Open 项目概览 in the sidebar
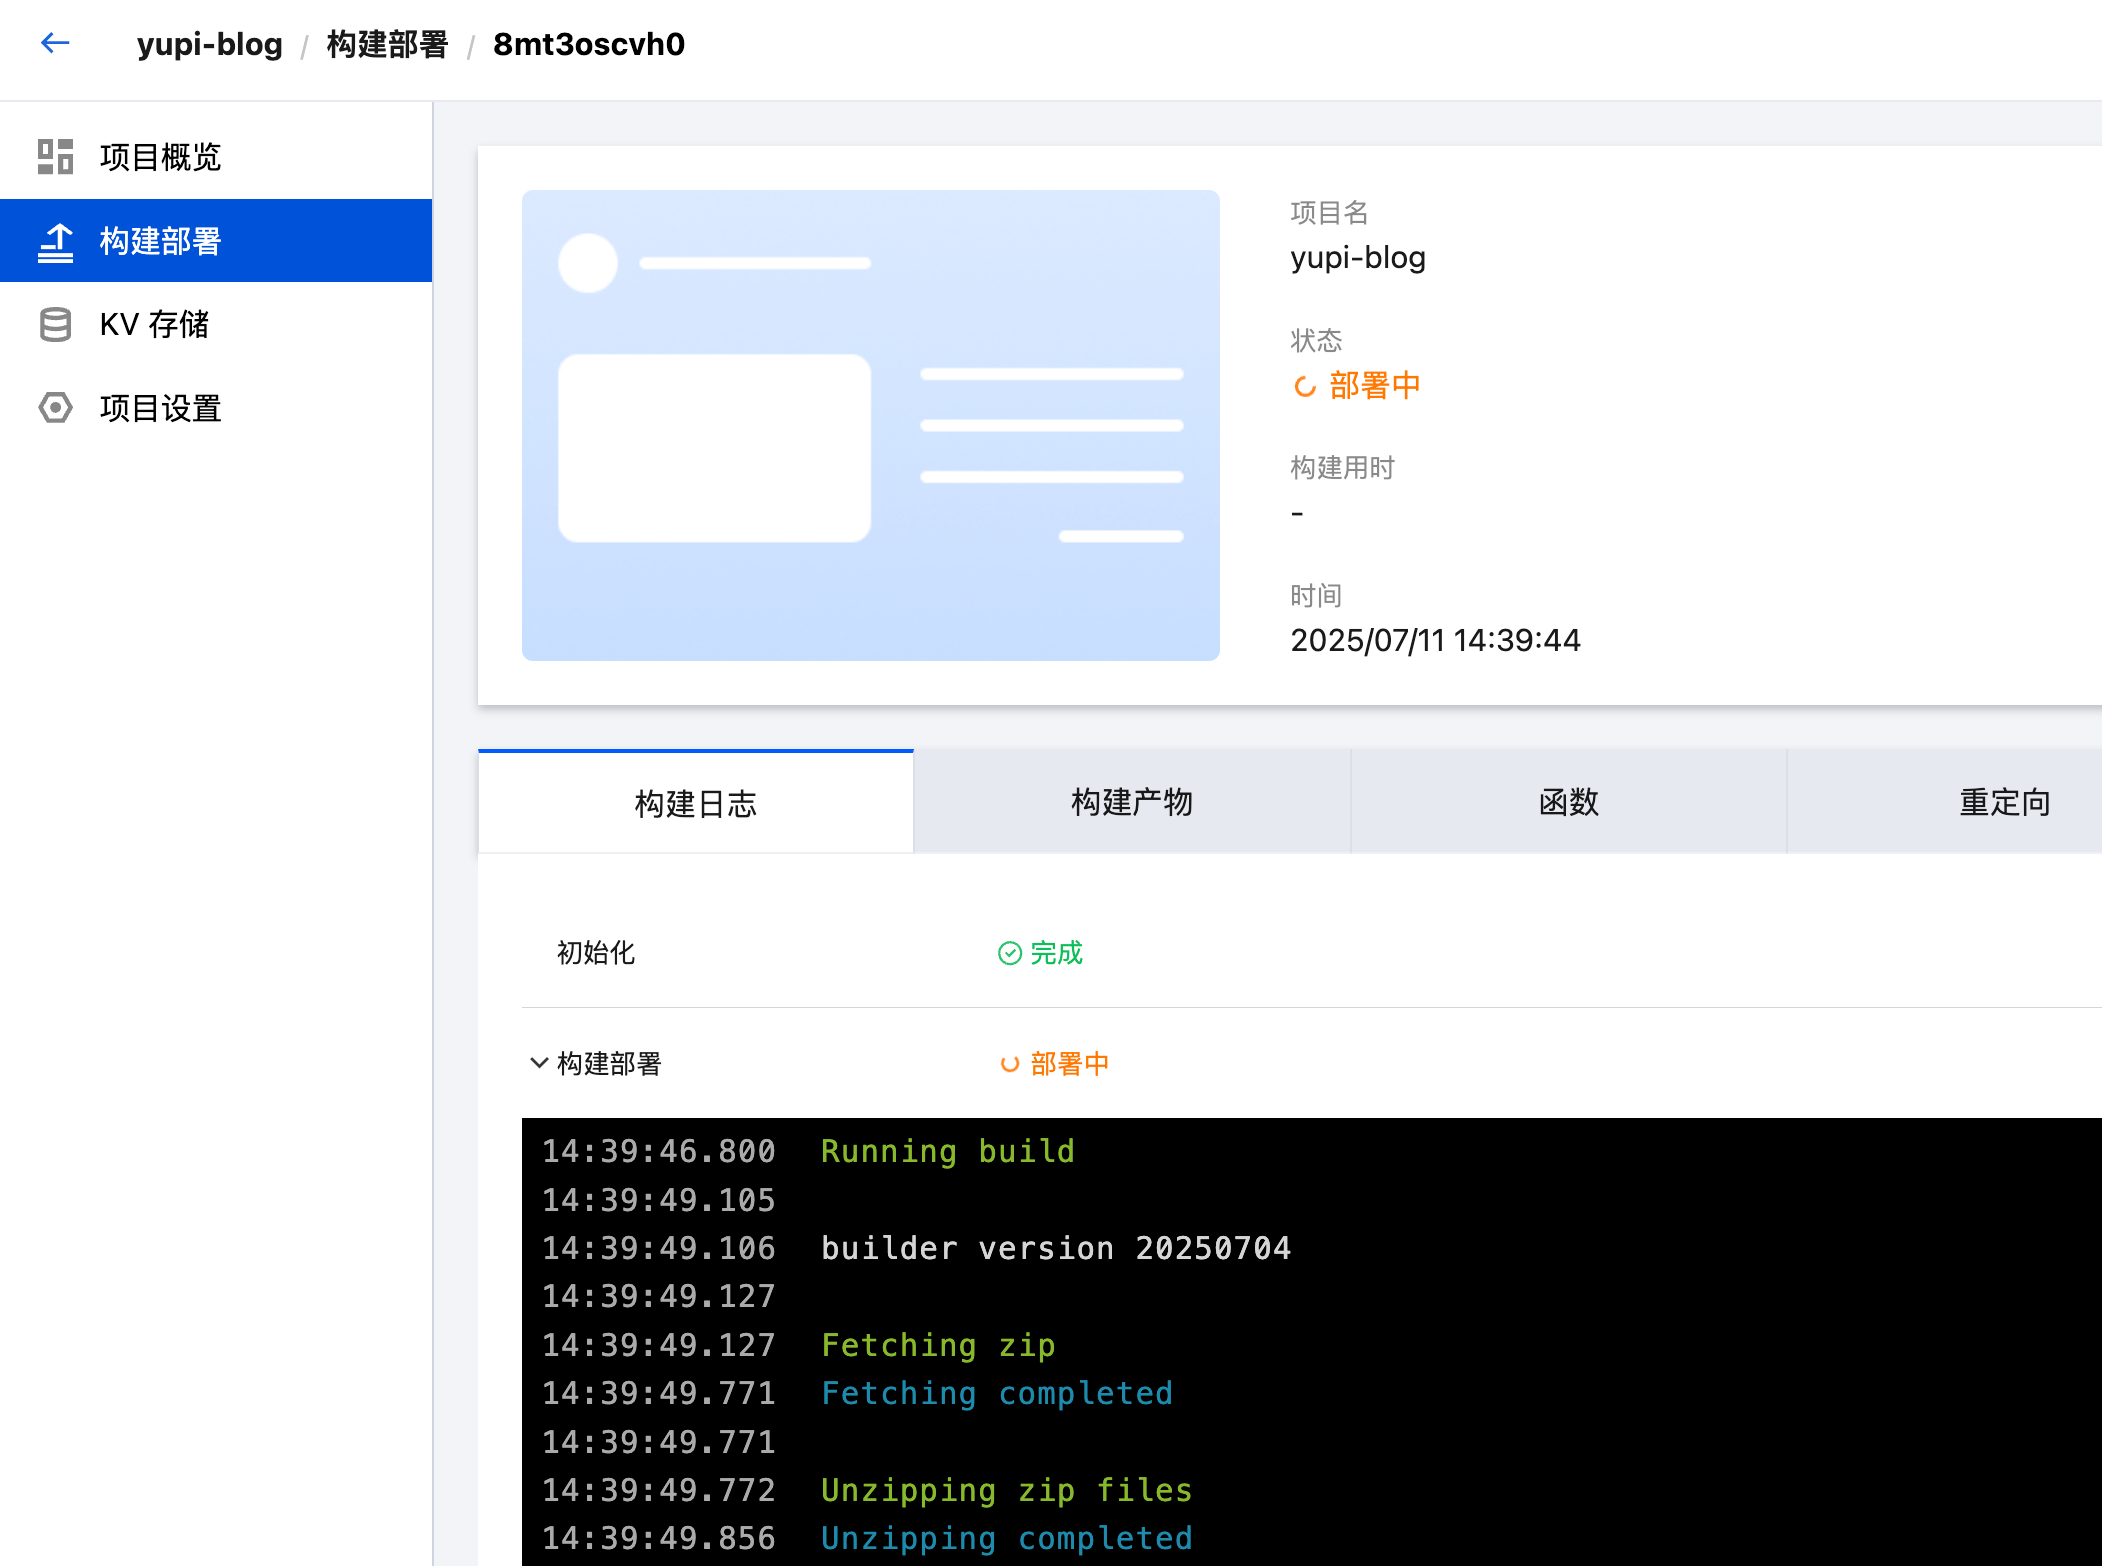This screenshot has height=1566, width=2102. click(160, 157)
